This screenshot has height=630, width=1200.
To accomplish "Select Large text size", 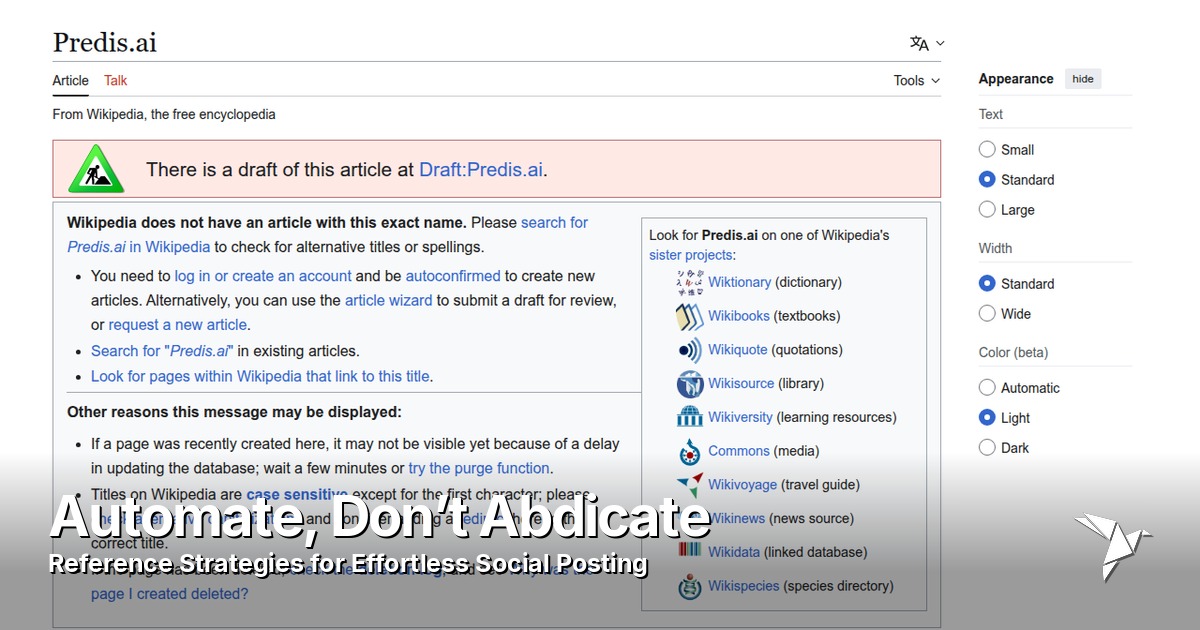I will click(987, 210).
